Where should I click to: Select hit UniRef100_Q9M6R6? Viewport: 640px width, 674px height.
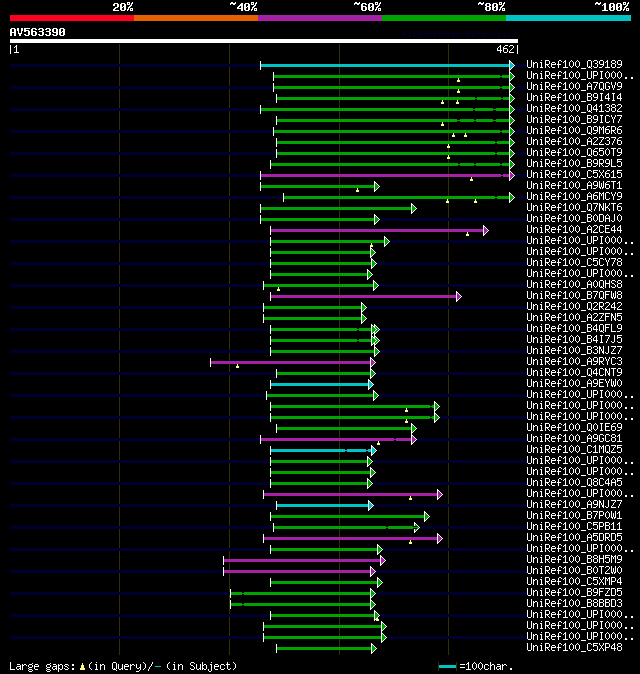(574, 130)
